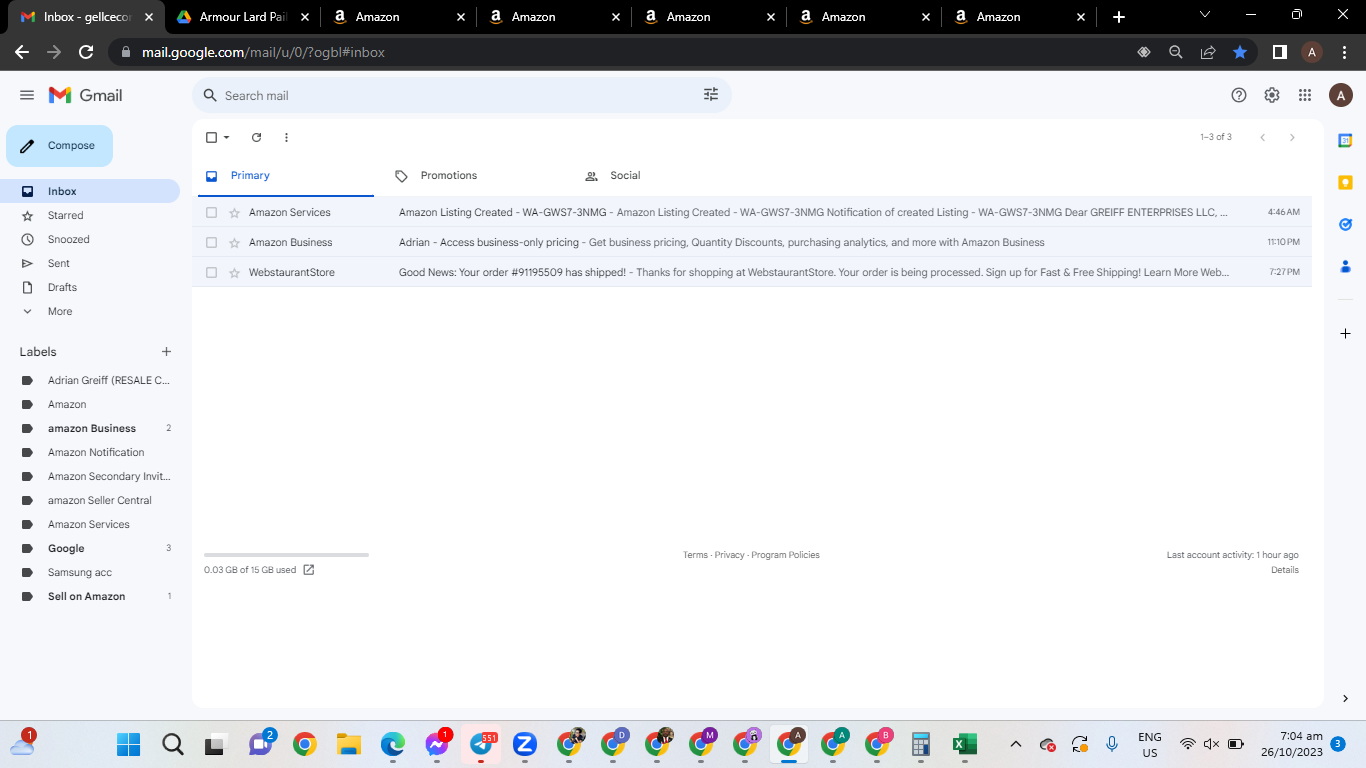This screenshot has height=768, width=1366.
Task: Open Google Contacts side panel
Action: click(x=1345, y=267)
